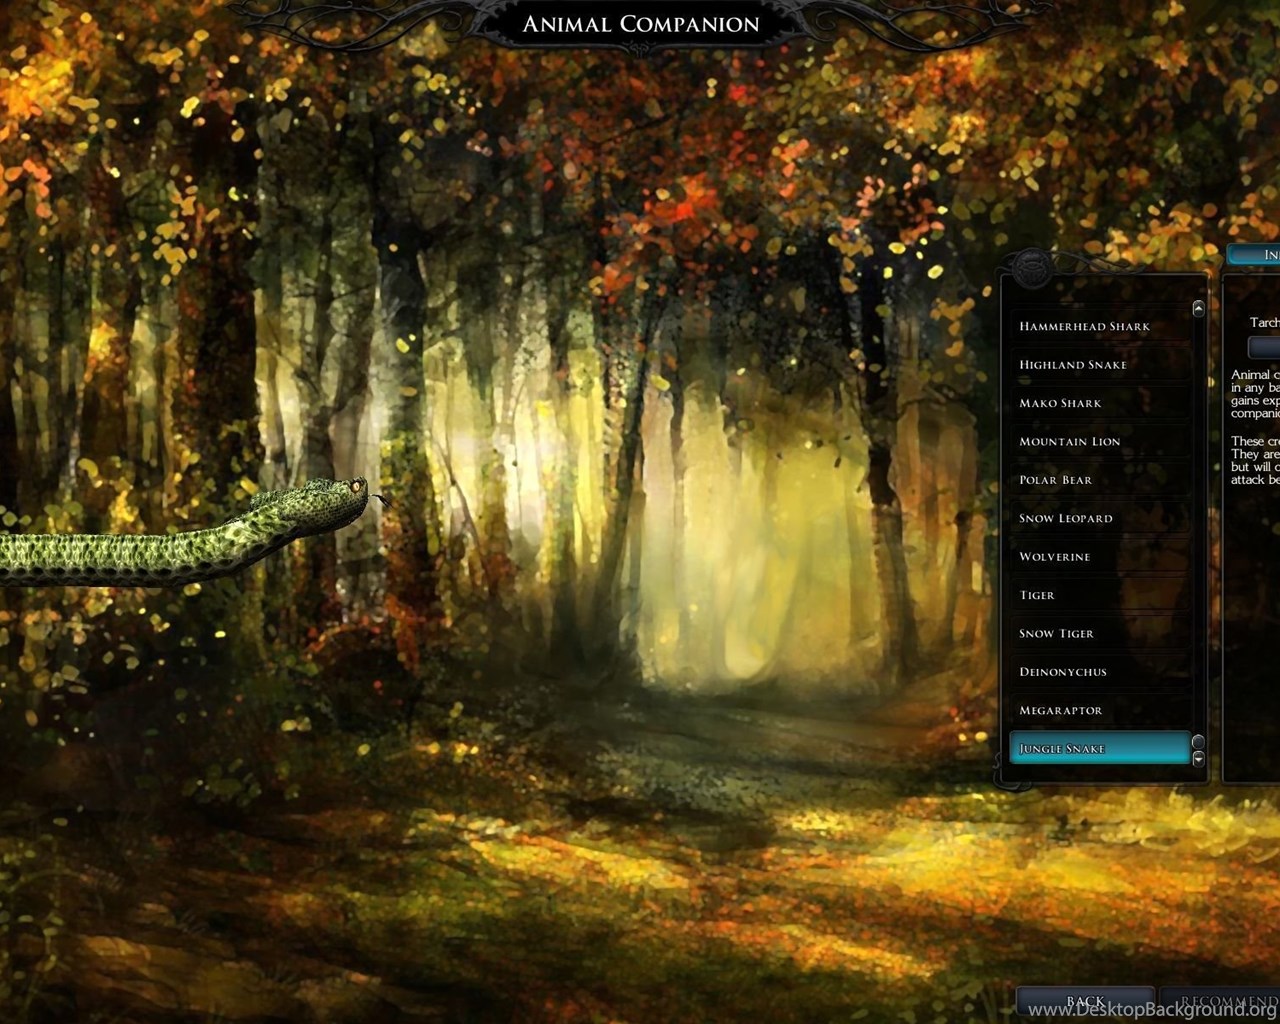Select Polar Bear companion
1280x1024 pixels.
1099,480
